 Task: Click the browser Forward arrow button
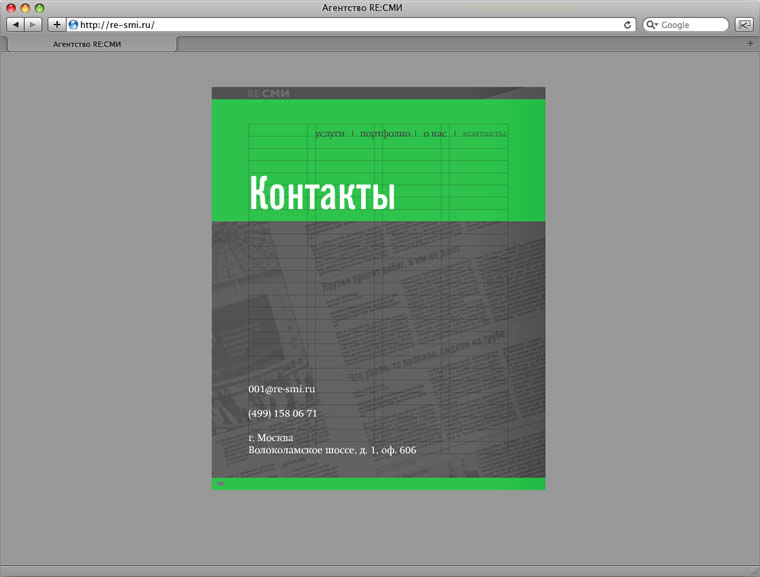pos(33,24)
